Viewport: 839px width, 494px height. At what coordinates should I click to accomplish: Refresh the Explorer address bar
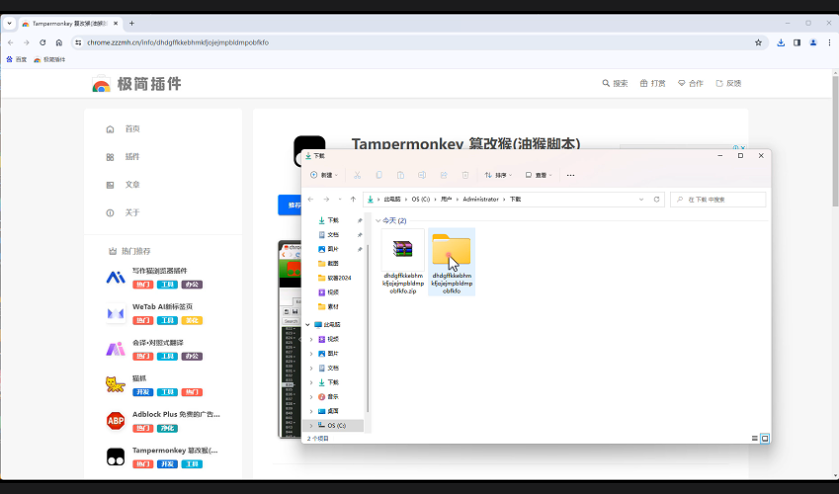click(657, 199)
